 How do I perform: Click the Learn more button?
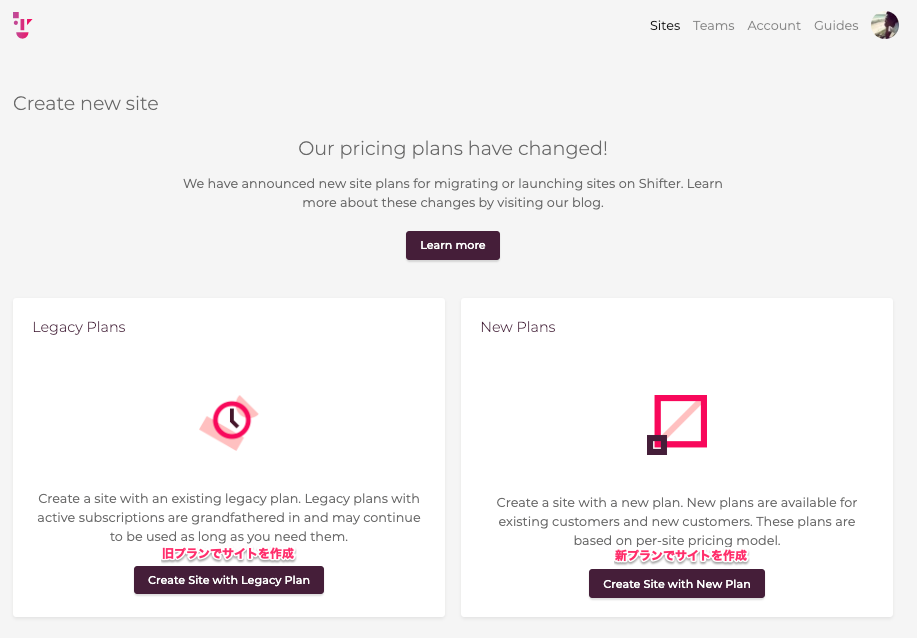(453, 245)
